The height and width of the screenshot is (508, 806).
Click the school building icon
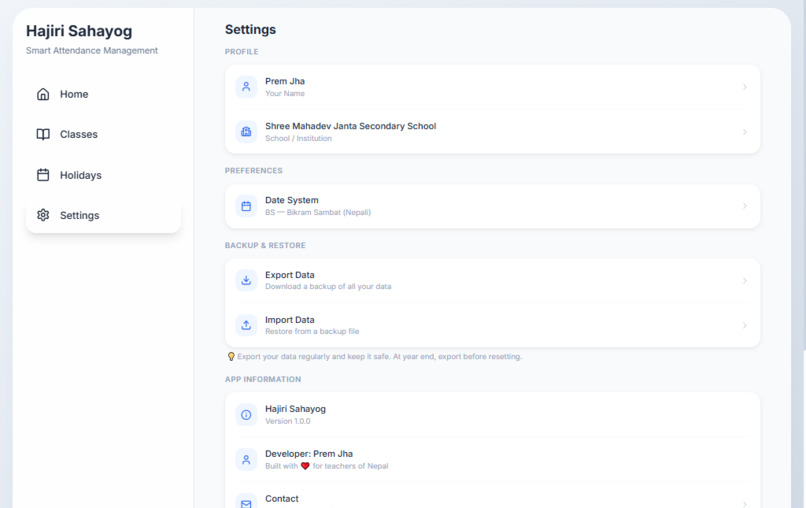click(246, 132)
